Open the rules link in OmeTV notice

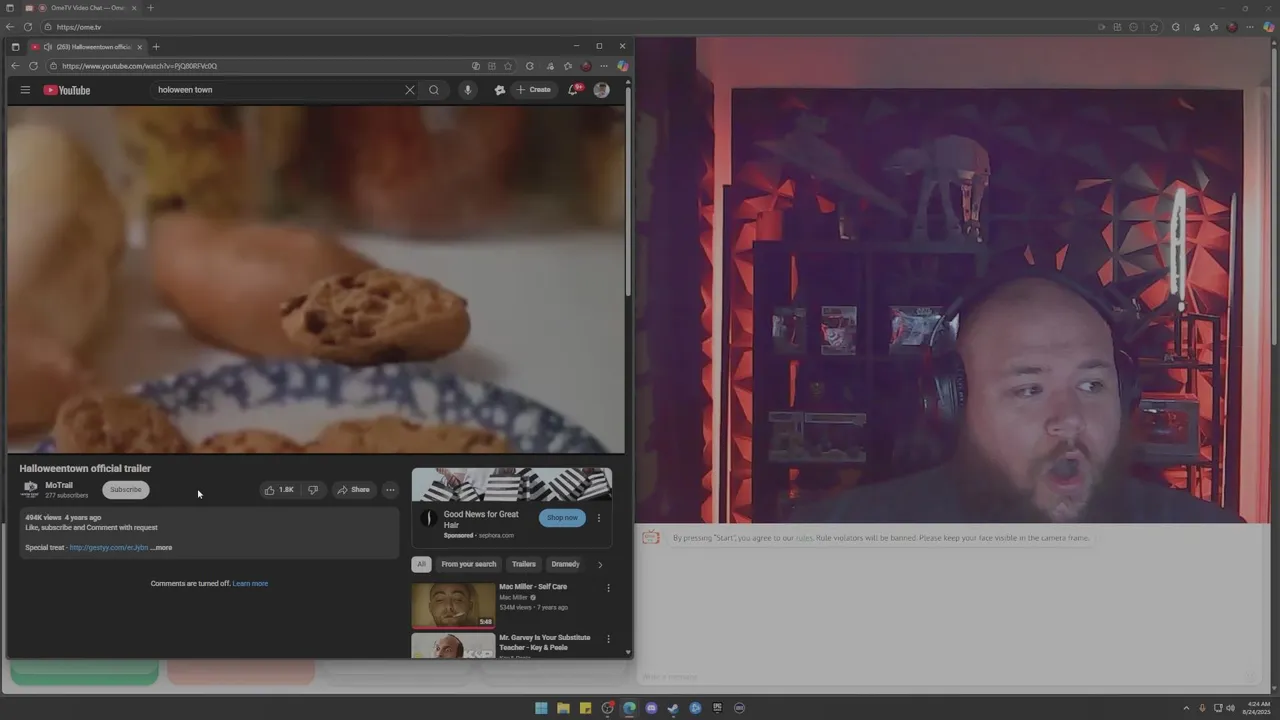click(x=804, y=538)
